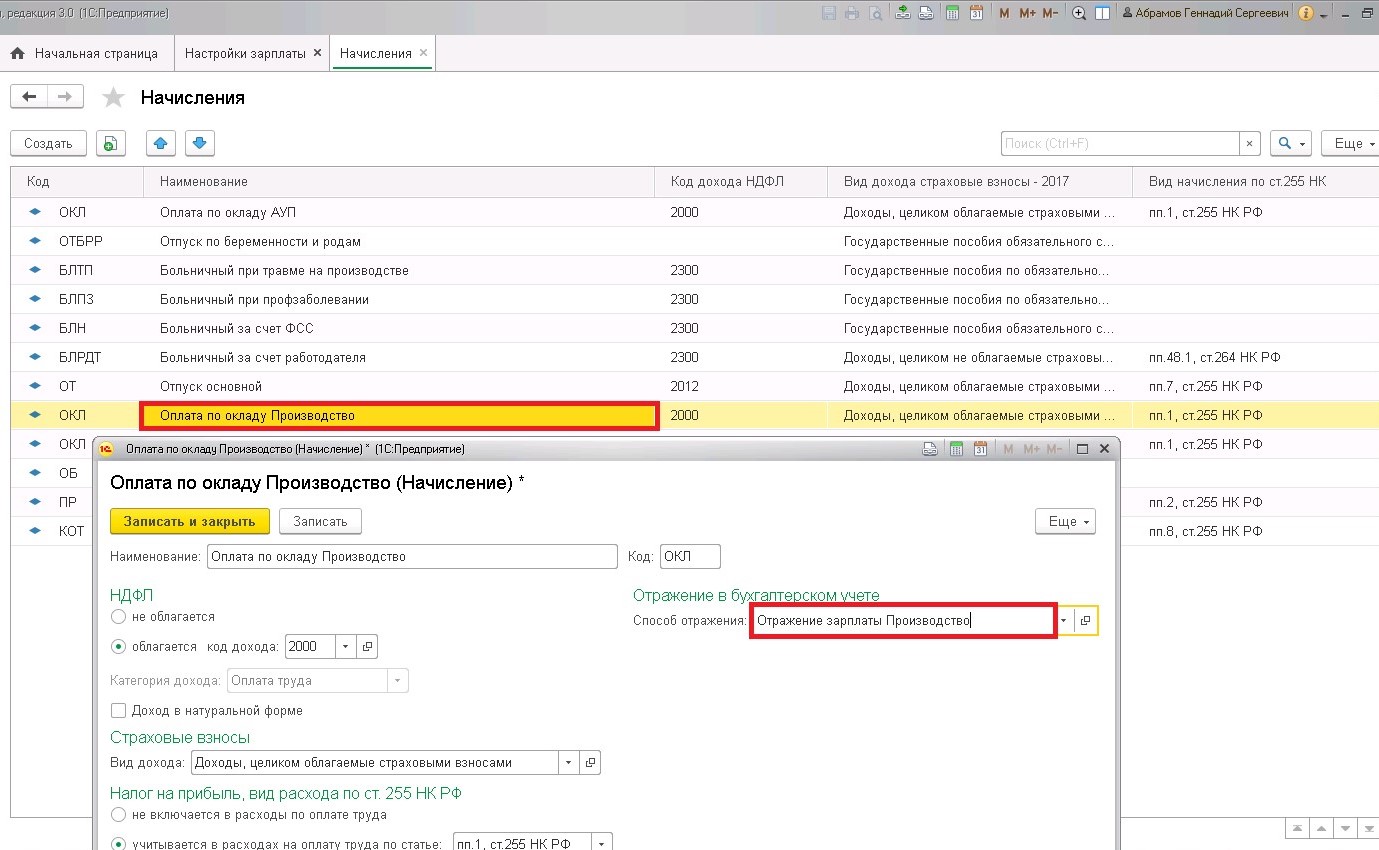Toggle the 'Доход в натуральной форме' checkbox
The width and height of the screenshot is (1379, 850).
point(119,711)
